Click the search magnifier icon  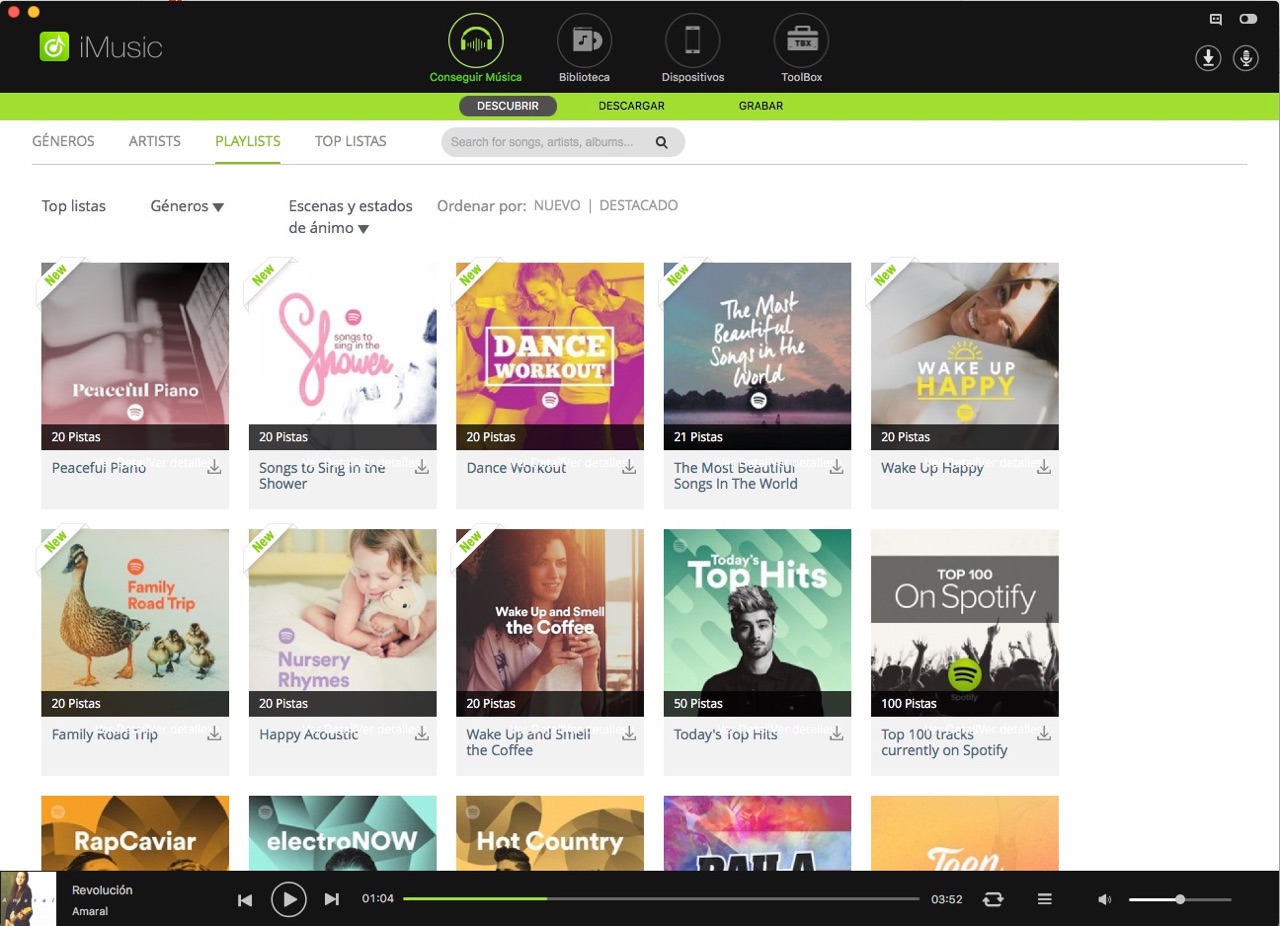pyautogui.click(x=661, y=142)
